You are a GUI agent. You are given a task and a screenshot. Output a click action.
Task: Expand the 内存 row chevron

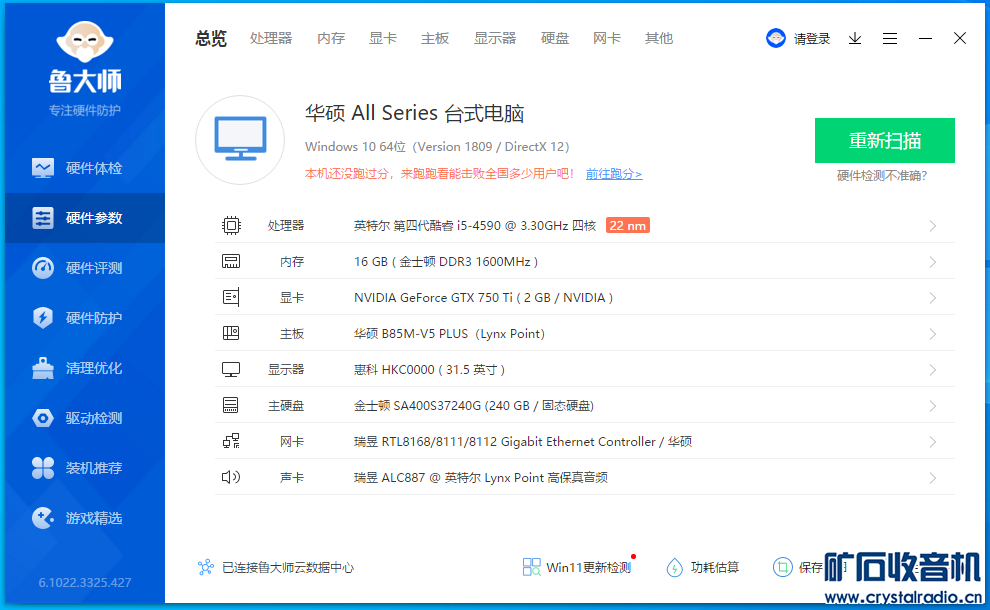[933, 262]
